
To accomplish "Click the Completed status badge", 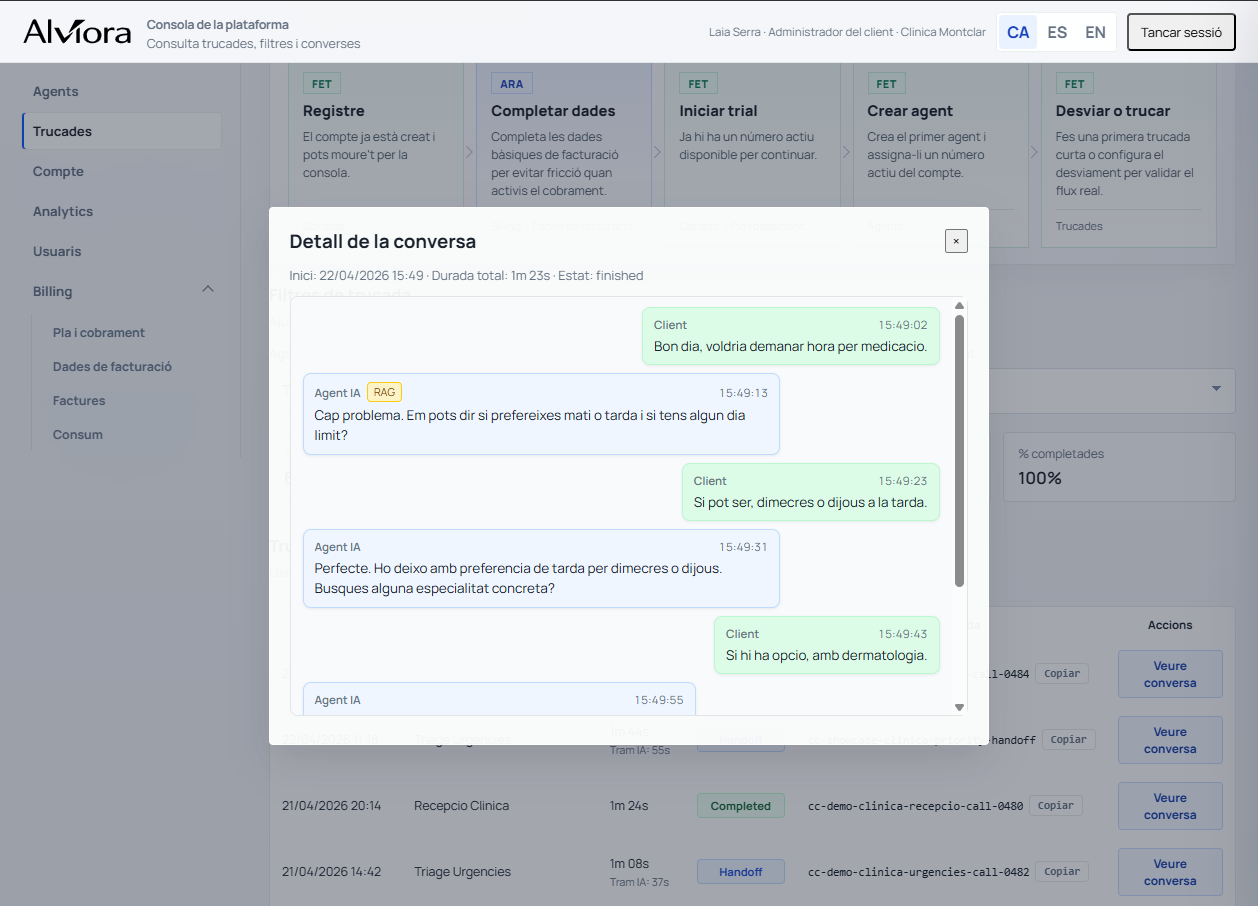I will (x=741, y=806).
